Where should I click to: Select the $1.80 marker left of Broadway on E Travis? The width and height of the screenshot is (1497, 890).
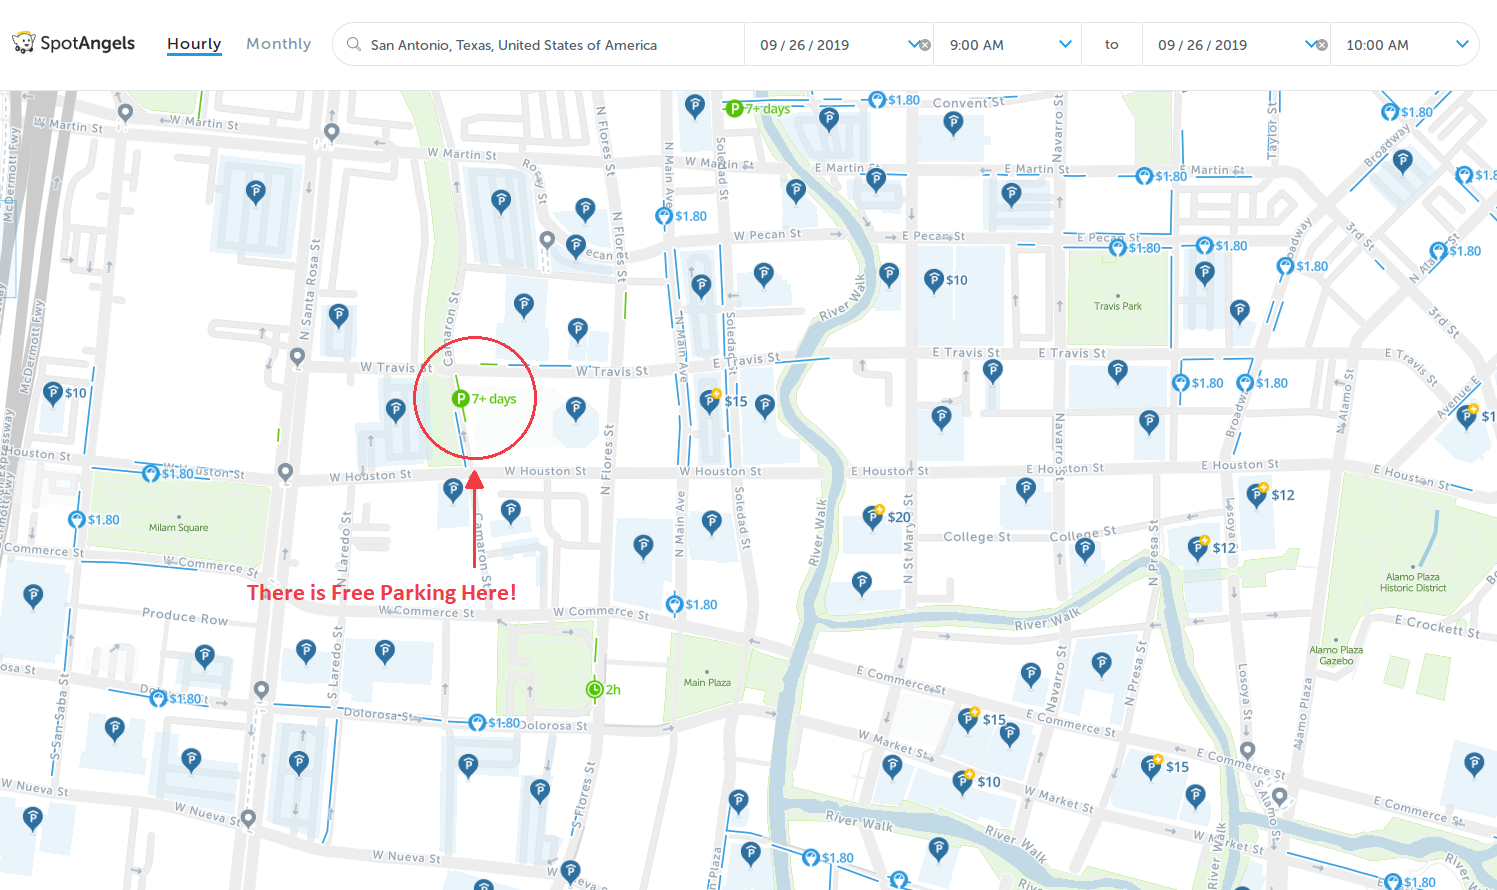tap(1181, 383)
